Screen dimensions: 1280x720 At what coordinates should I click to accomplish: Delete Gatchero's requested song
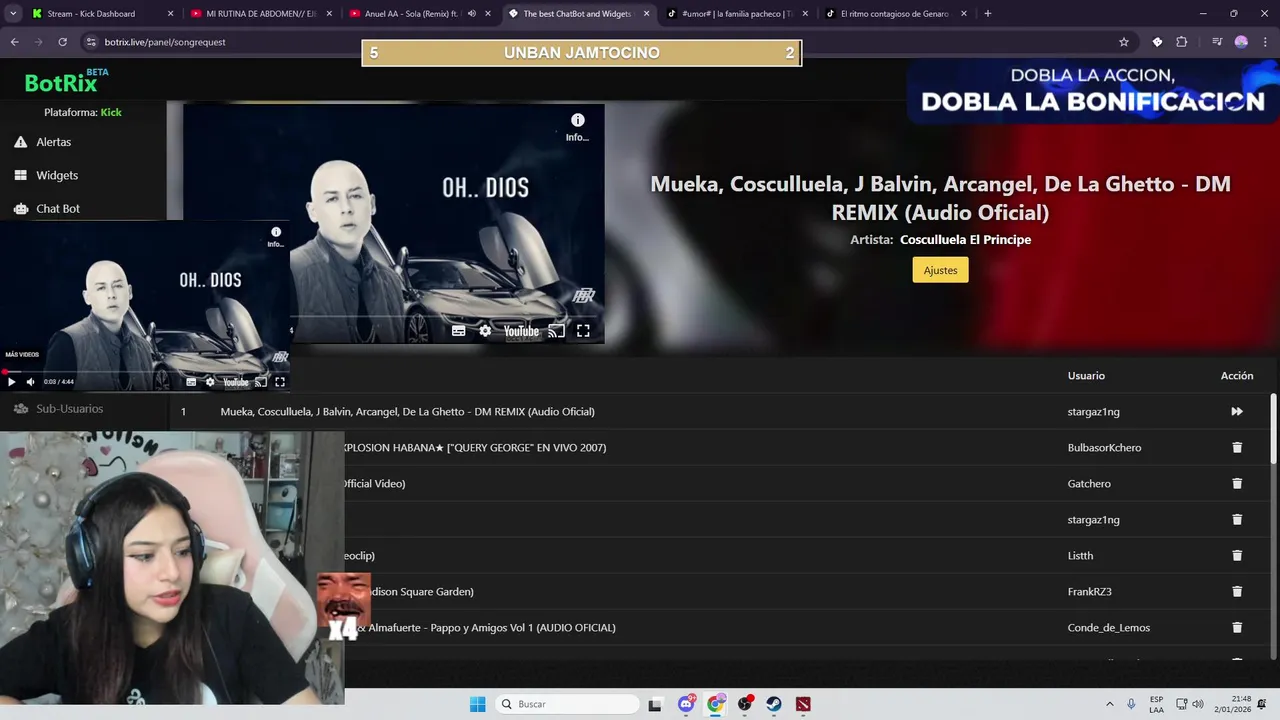tap(1237, 483)
